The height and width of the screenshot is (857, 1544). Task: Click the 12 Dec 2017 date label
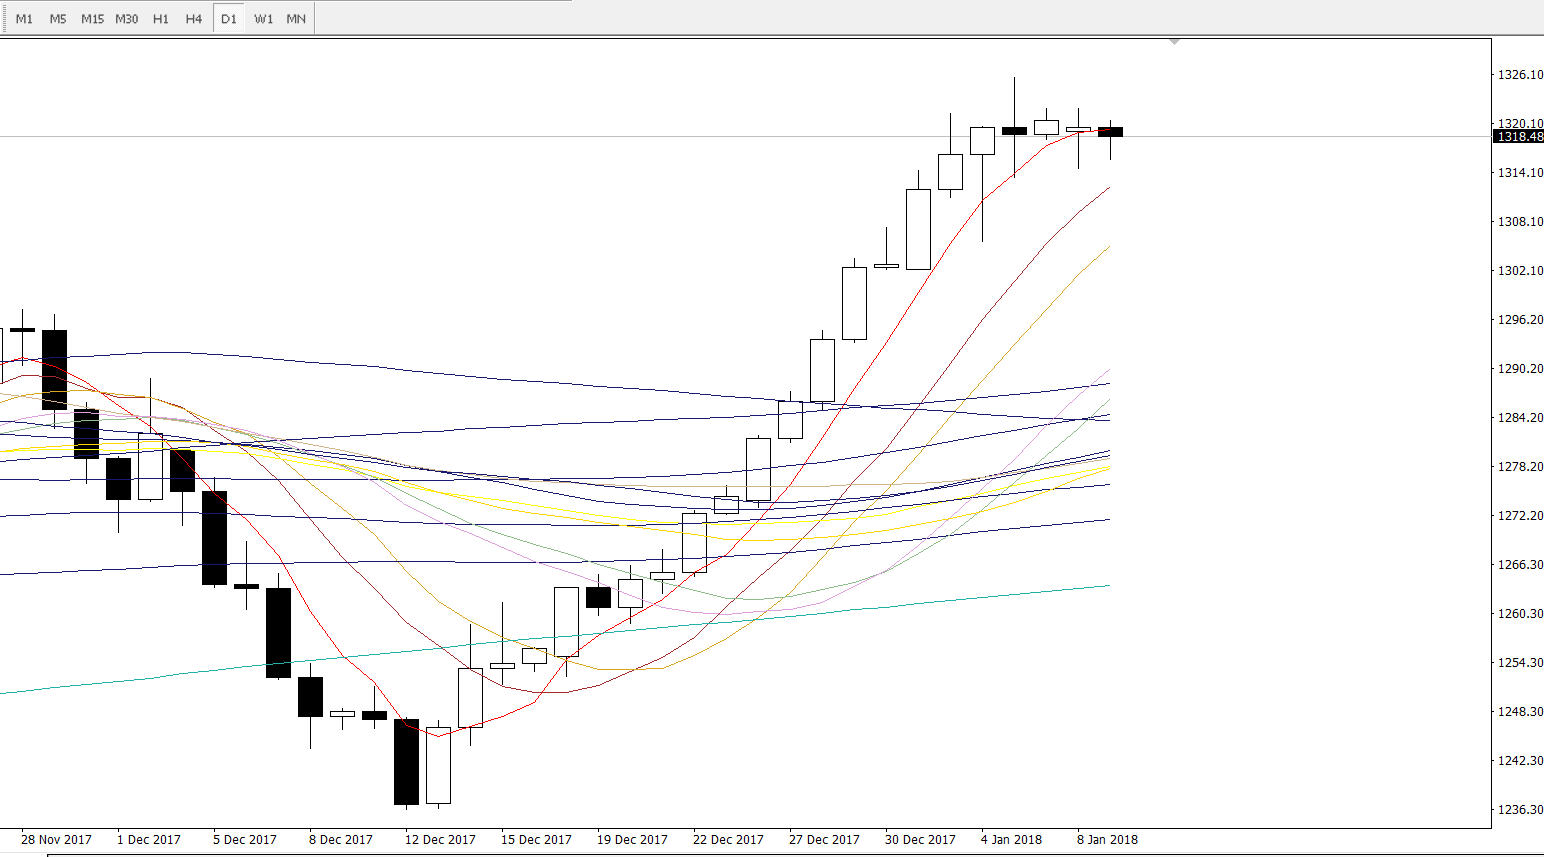(440, 840)
